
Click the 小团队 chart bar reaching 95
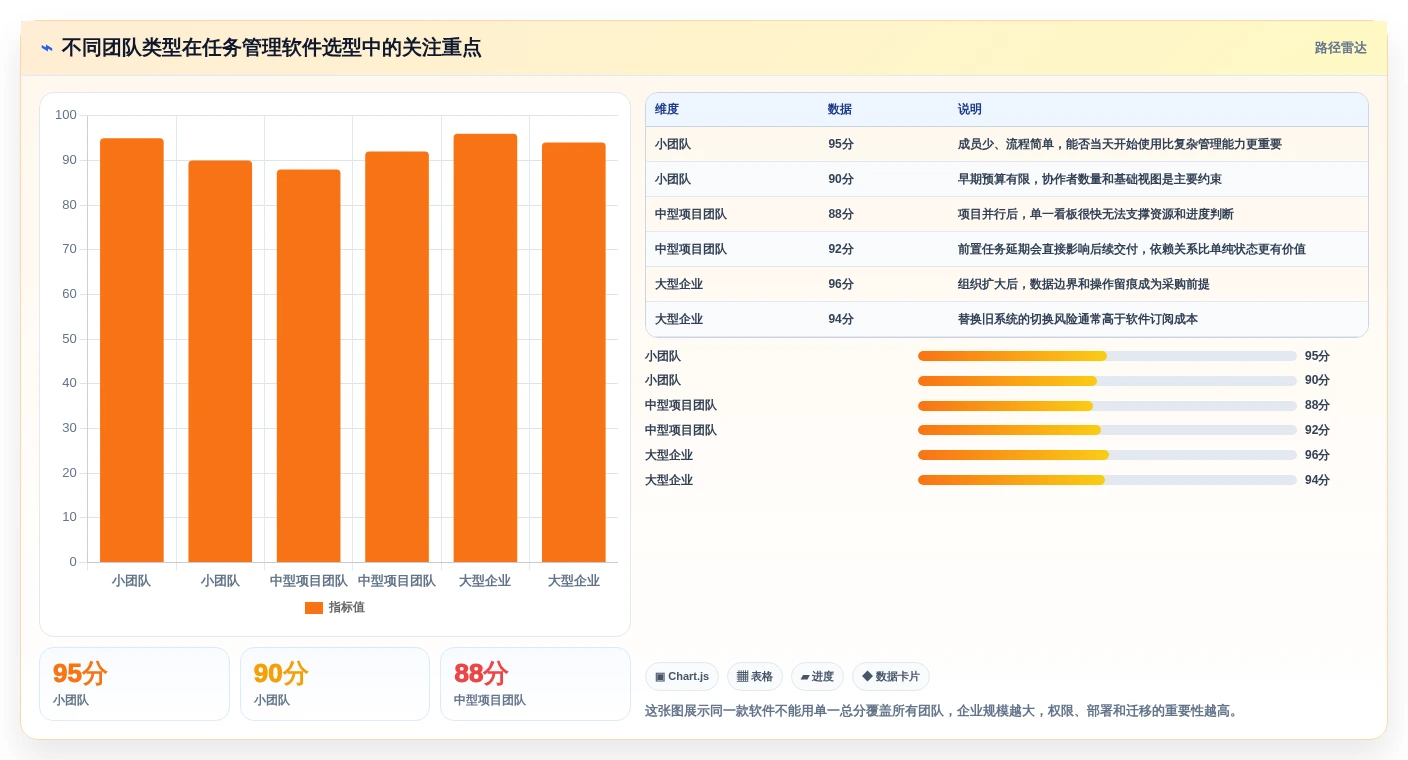pyautogui.click(x=132, y=350)
